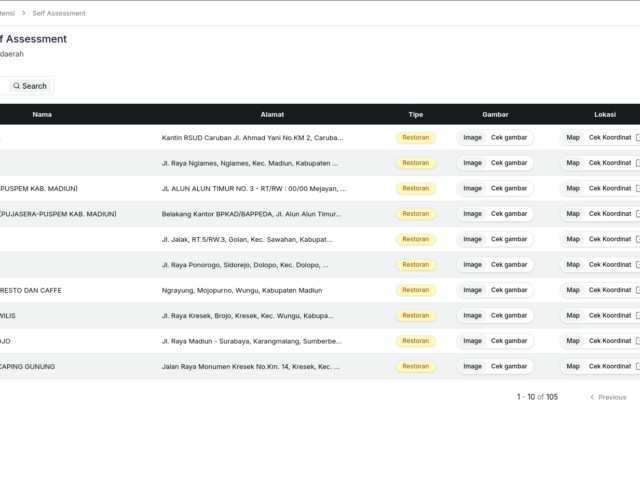Click the Alamat column header

pos(272,114)
